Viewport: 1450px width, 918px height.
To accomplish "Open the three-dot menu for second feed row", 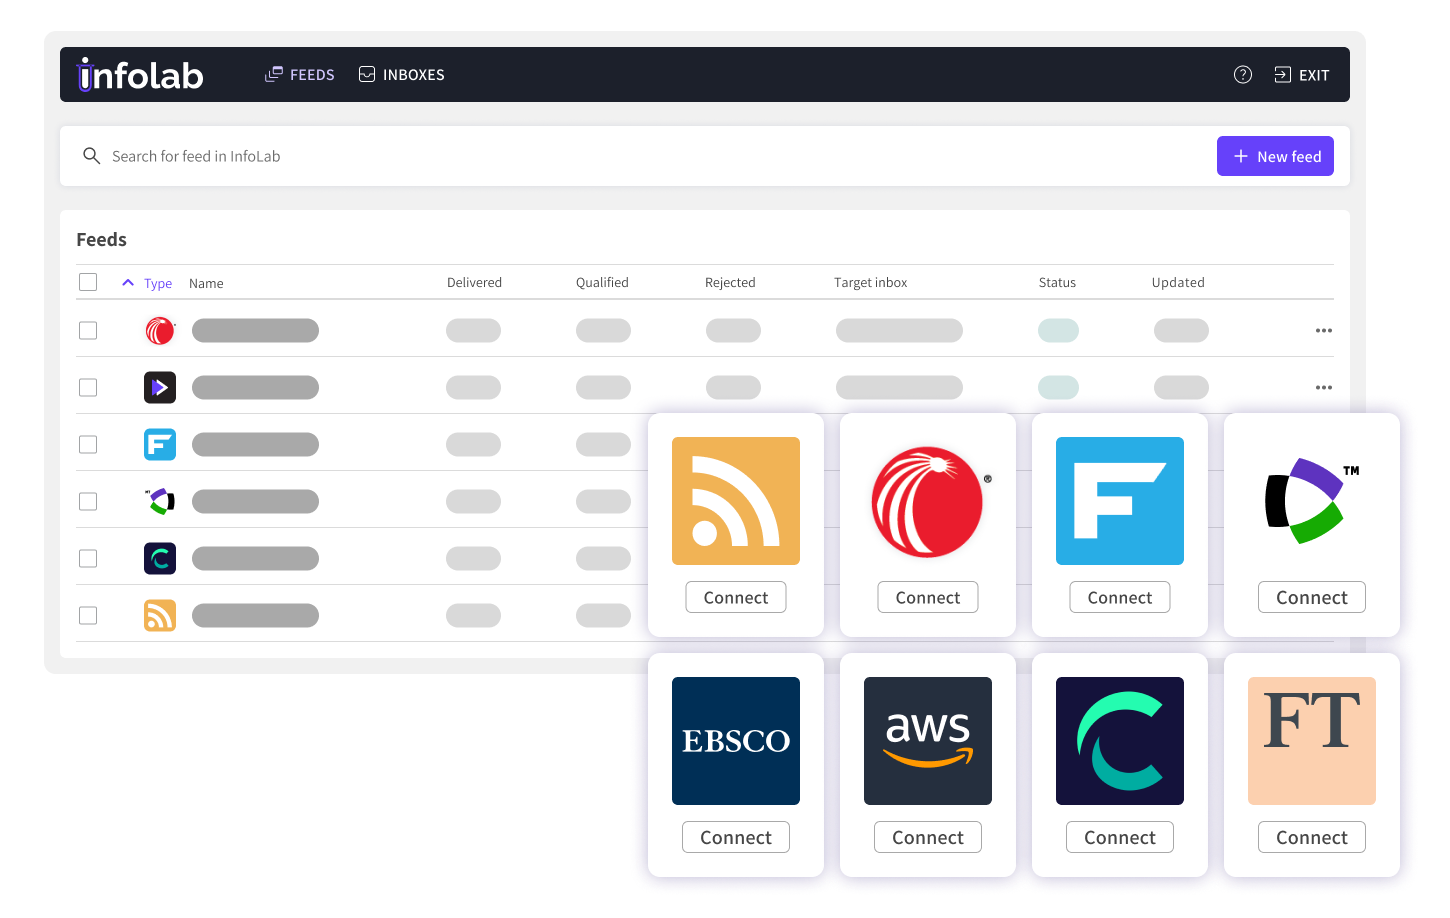I will coord(1323,387).
